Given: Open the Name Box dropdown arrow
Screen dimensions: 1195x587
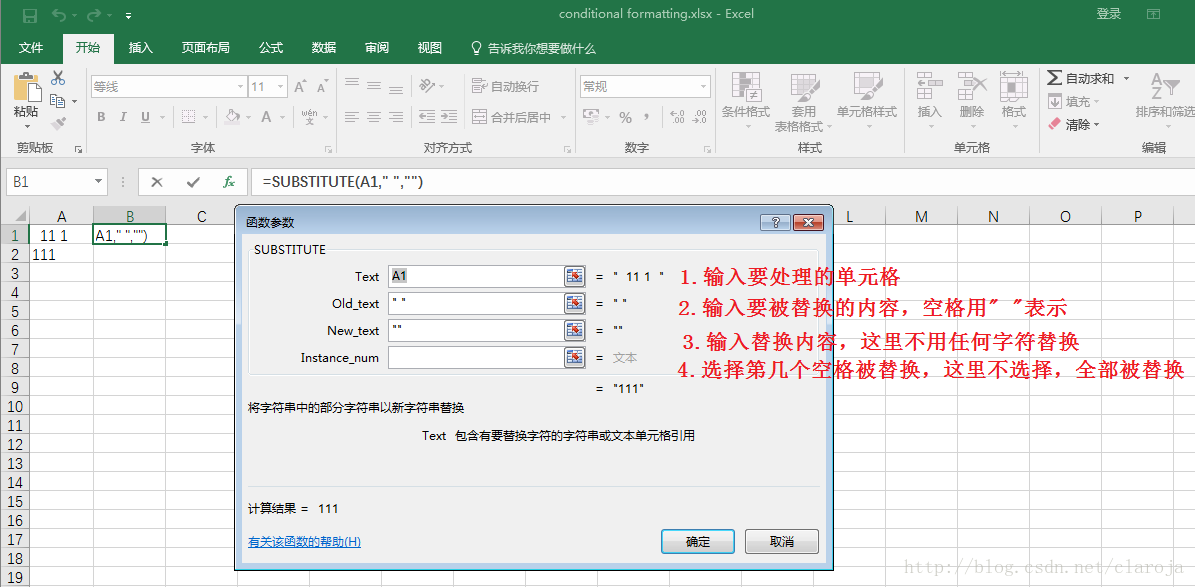Looking at the screenshot, I should click(x=98, y=182).
